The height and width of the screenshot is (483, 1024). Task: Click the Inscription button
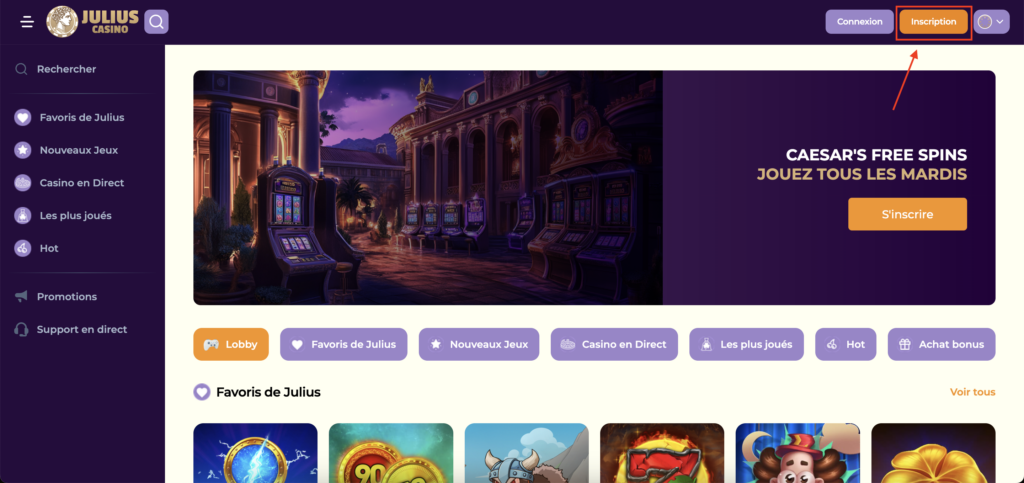[x=934, y=22]
